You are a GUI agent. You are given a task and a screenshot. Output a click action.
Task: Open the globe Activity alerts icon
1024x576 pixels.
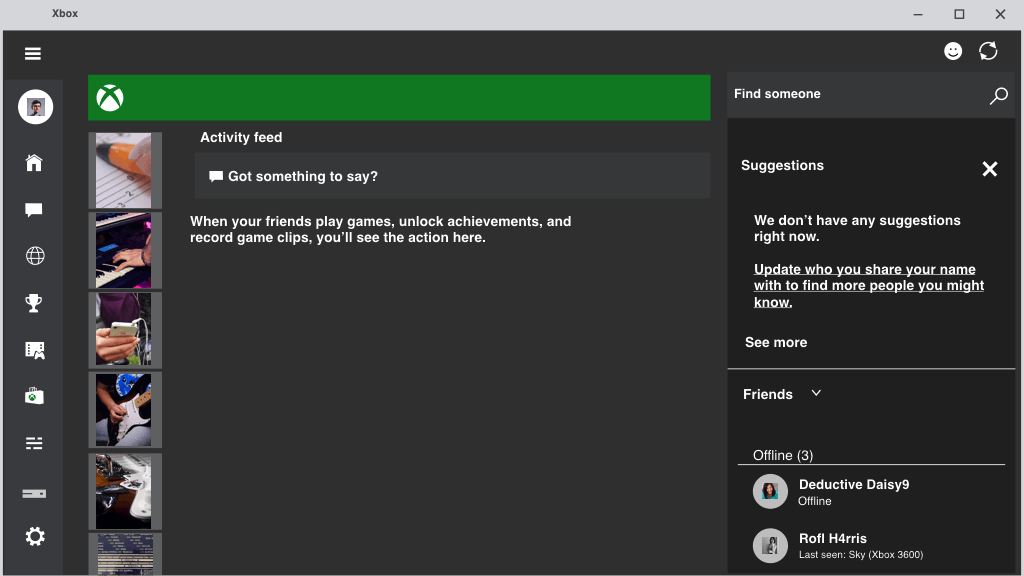[35, 256]
